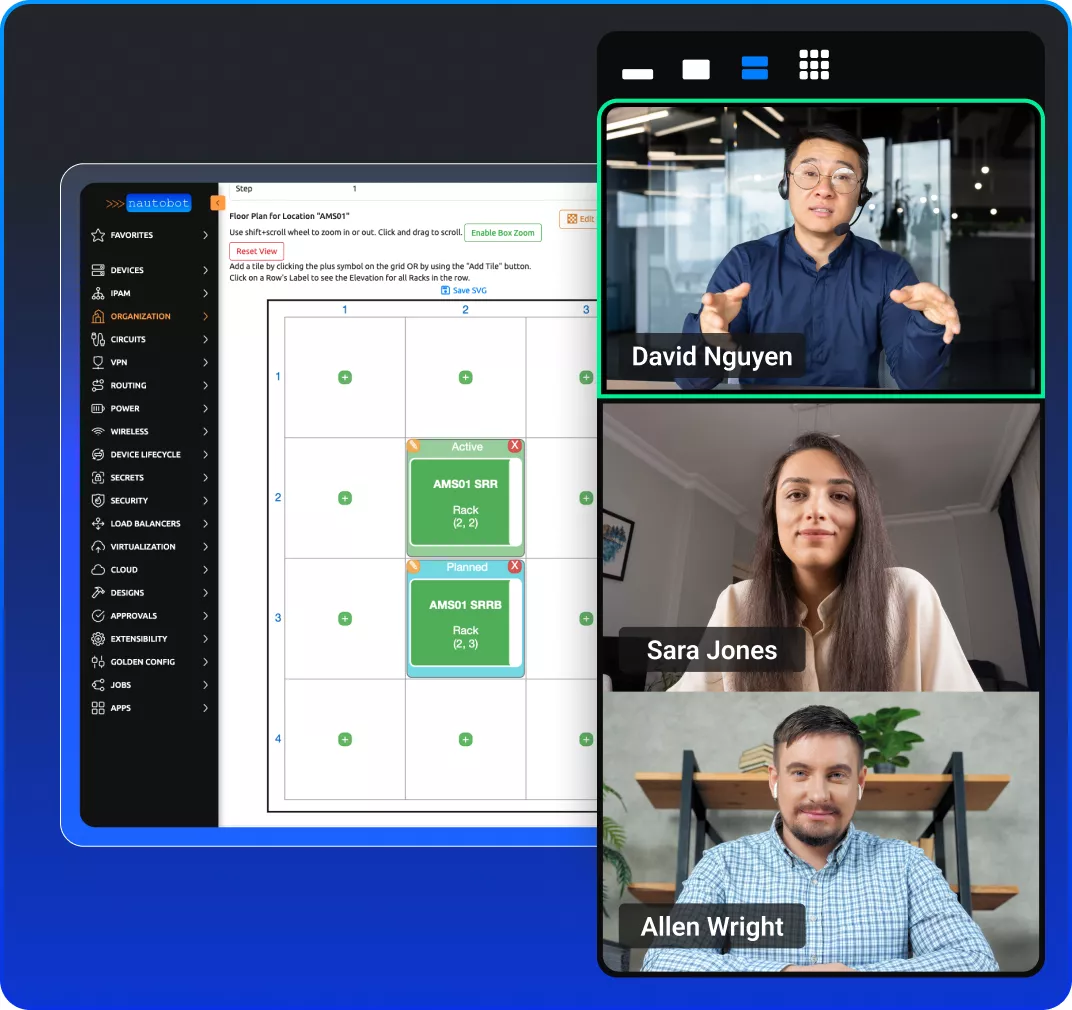Click row label 4 for elevation
Image resolution: width=1072 pixels, height=1010 pixels.
pos(278,739)
